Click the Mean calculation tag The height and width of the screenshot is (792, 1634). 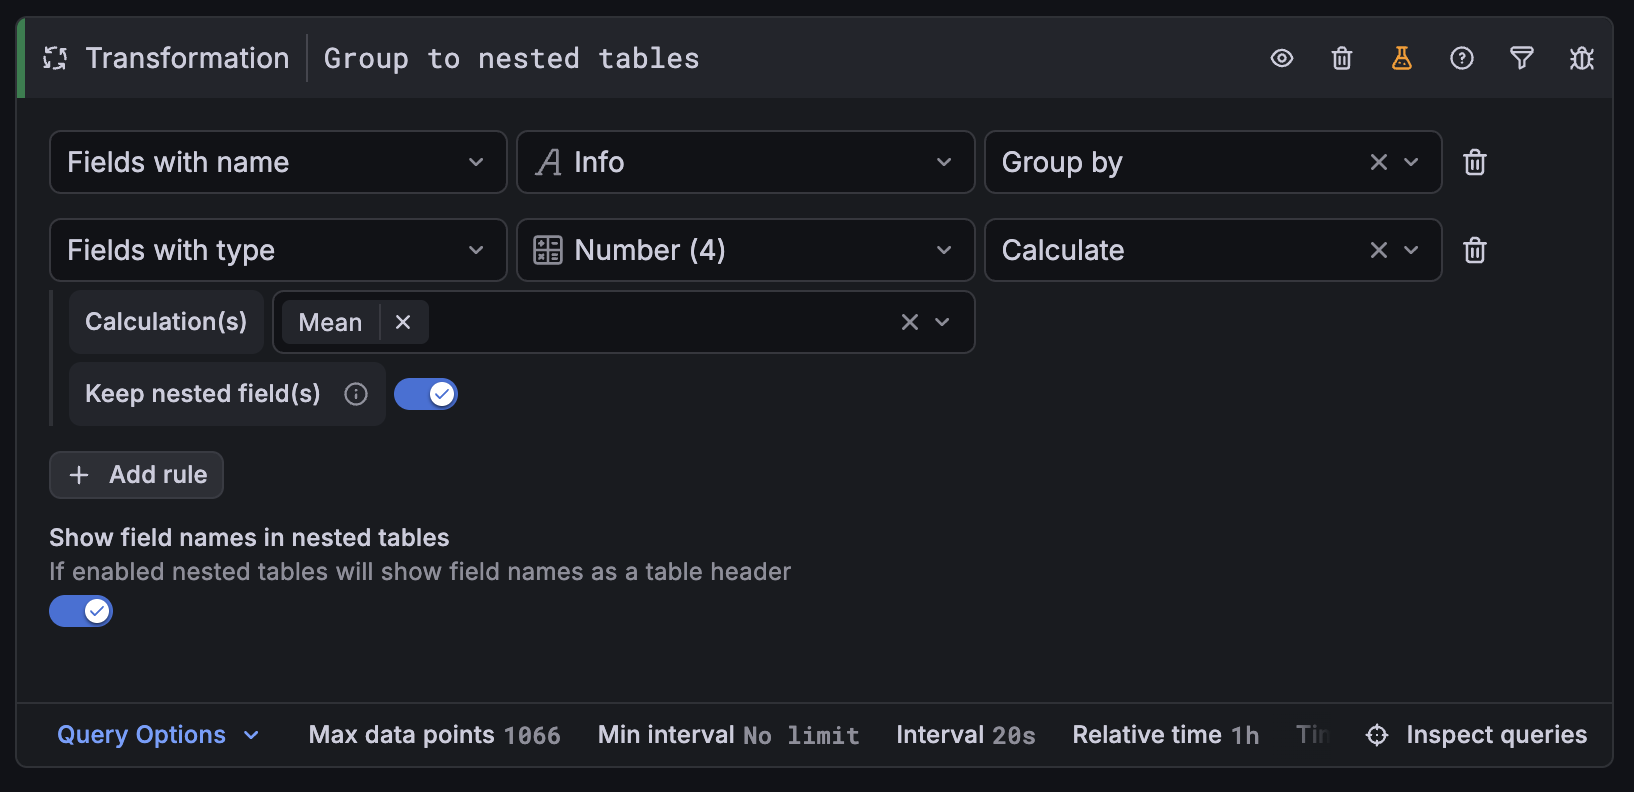point(330,322)
